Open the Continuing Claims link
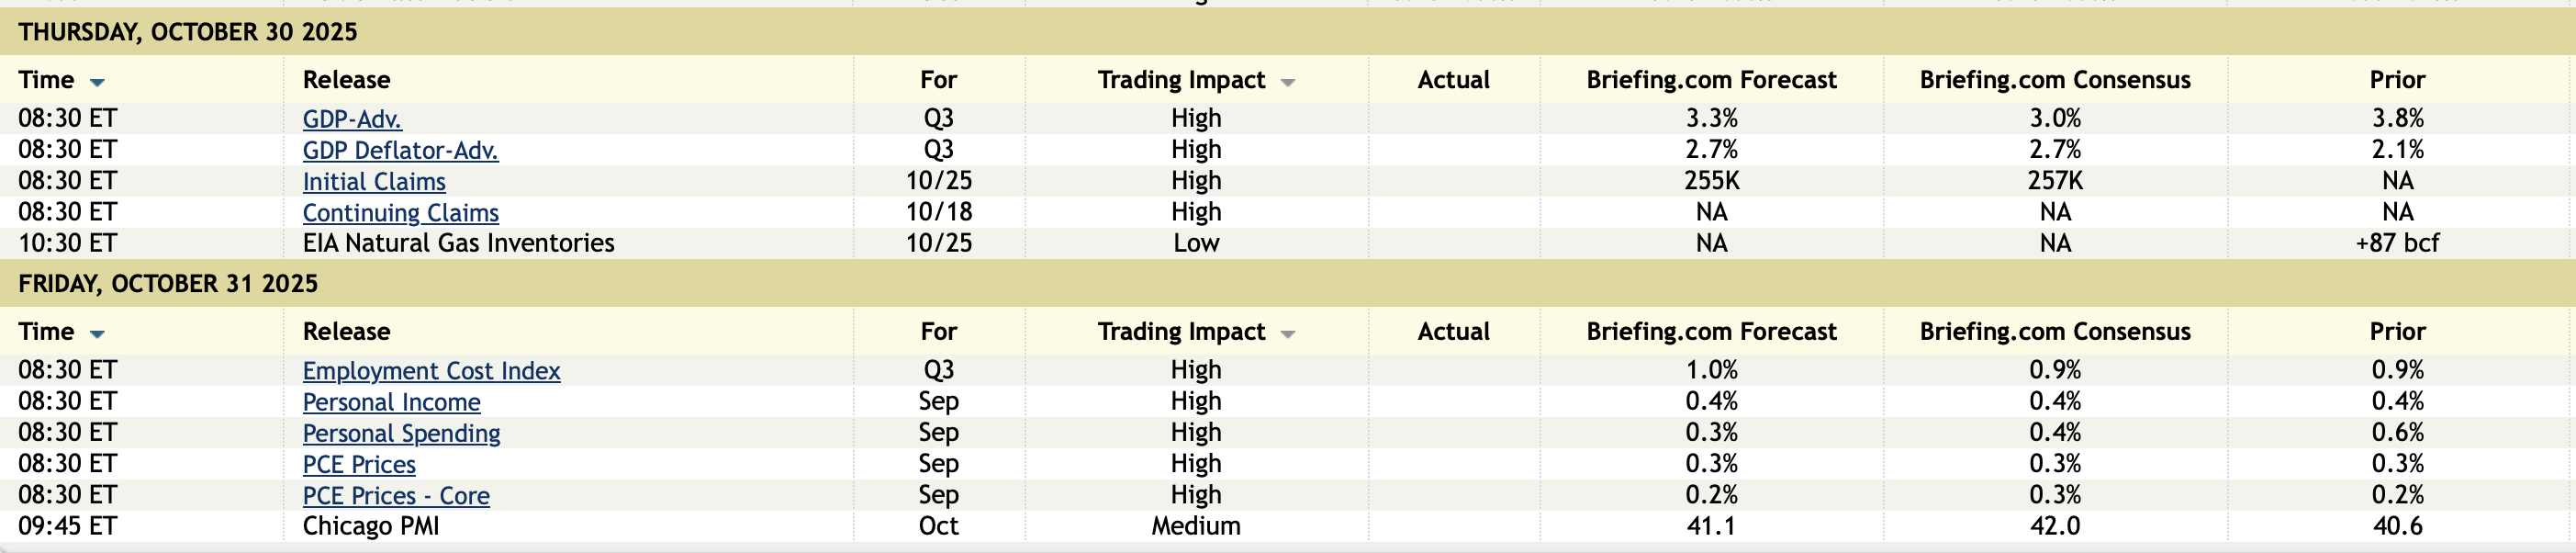The width and height of the screenshot is (2576, 553). pyautogui.click(x=400, y=213)
